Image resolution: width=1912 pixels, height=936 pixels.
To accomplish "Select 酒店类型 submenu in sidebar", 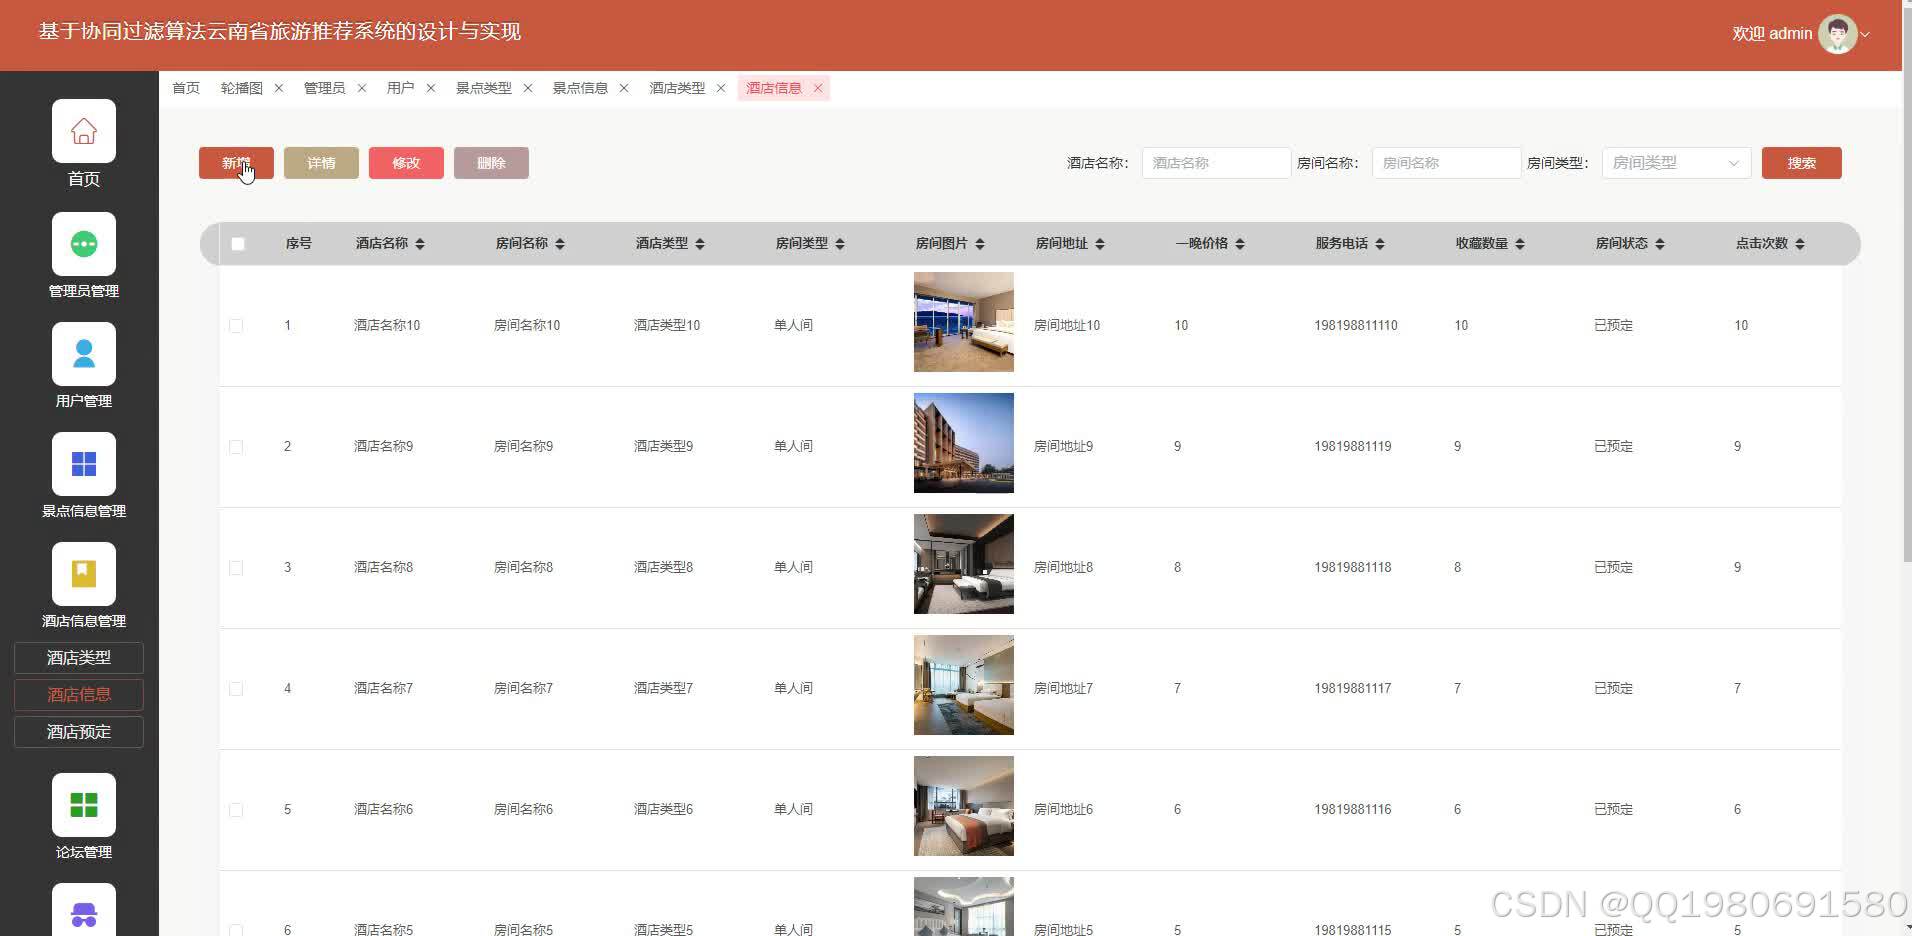I will pos(79,658).
